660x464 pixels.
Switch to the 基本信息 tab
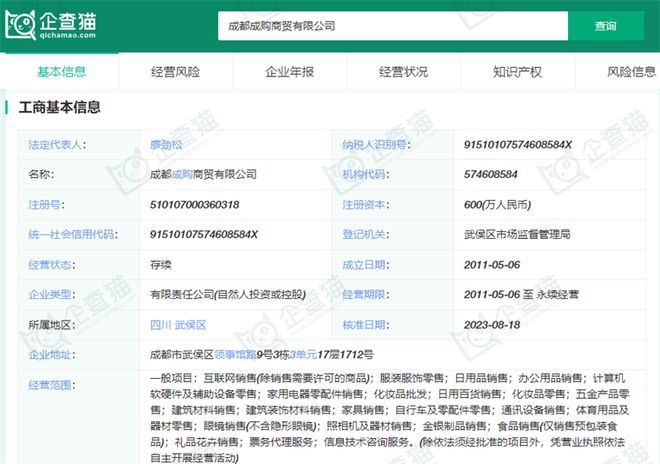(61, 72)
